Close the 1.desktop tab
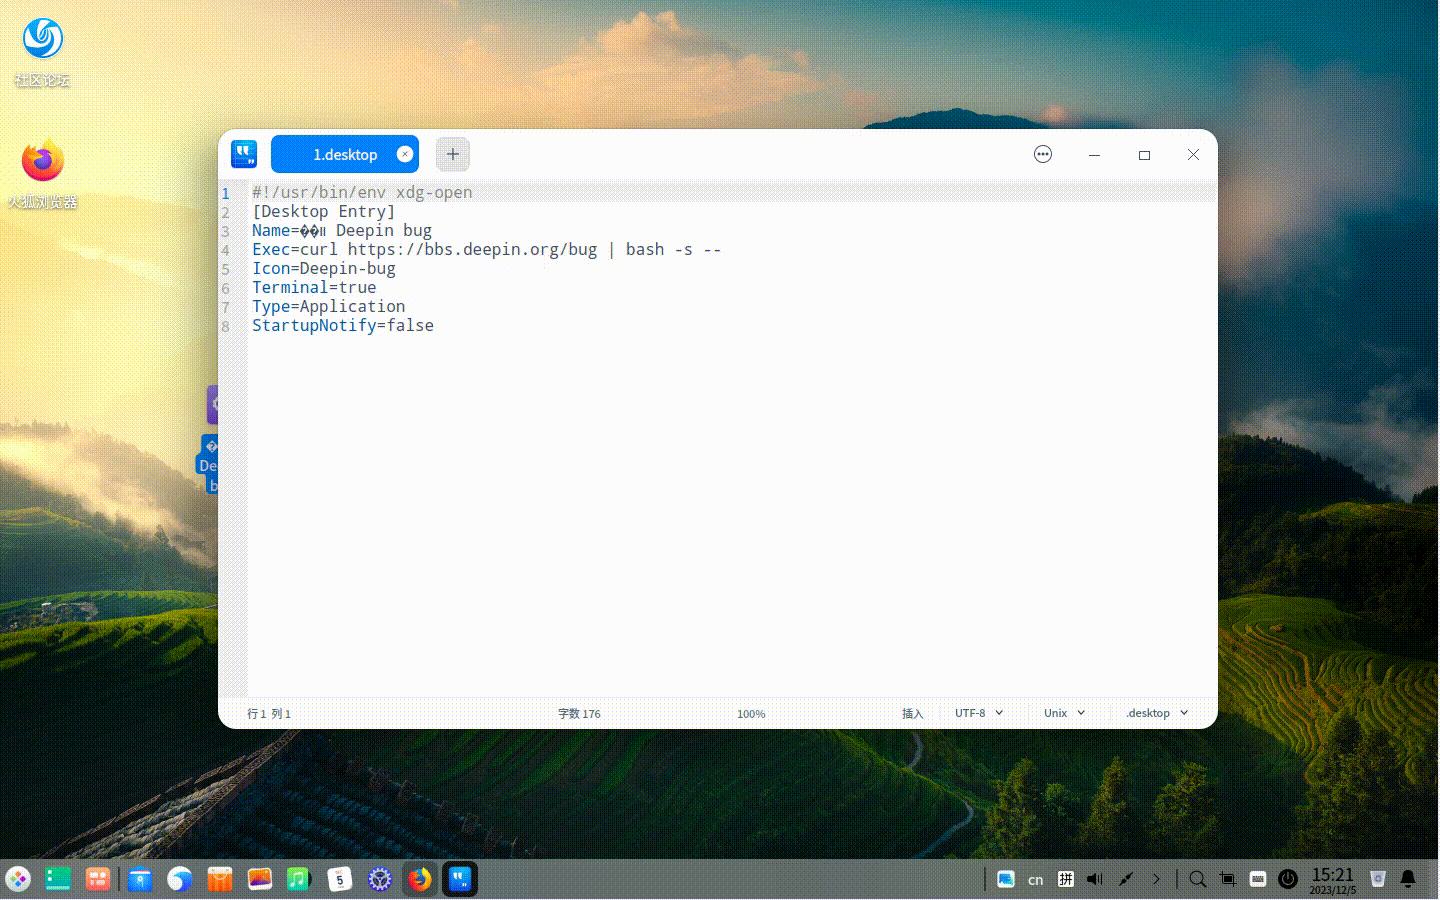The width and height of the screenshot is (1440, 900). point(405,154)
